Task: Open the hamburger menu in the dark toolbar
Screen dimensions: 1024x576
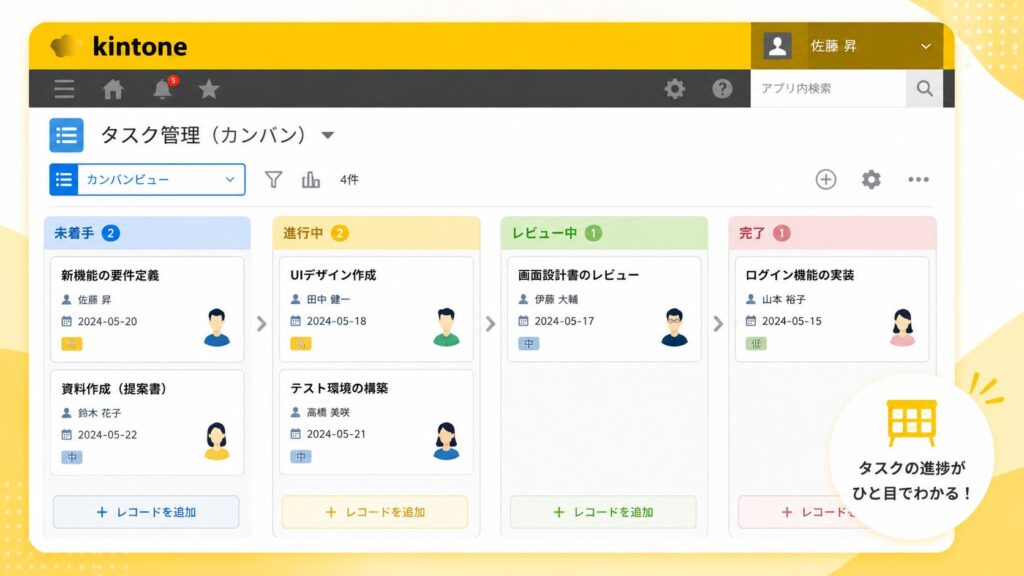Action: (x=64, y=89)
